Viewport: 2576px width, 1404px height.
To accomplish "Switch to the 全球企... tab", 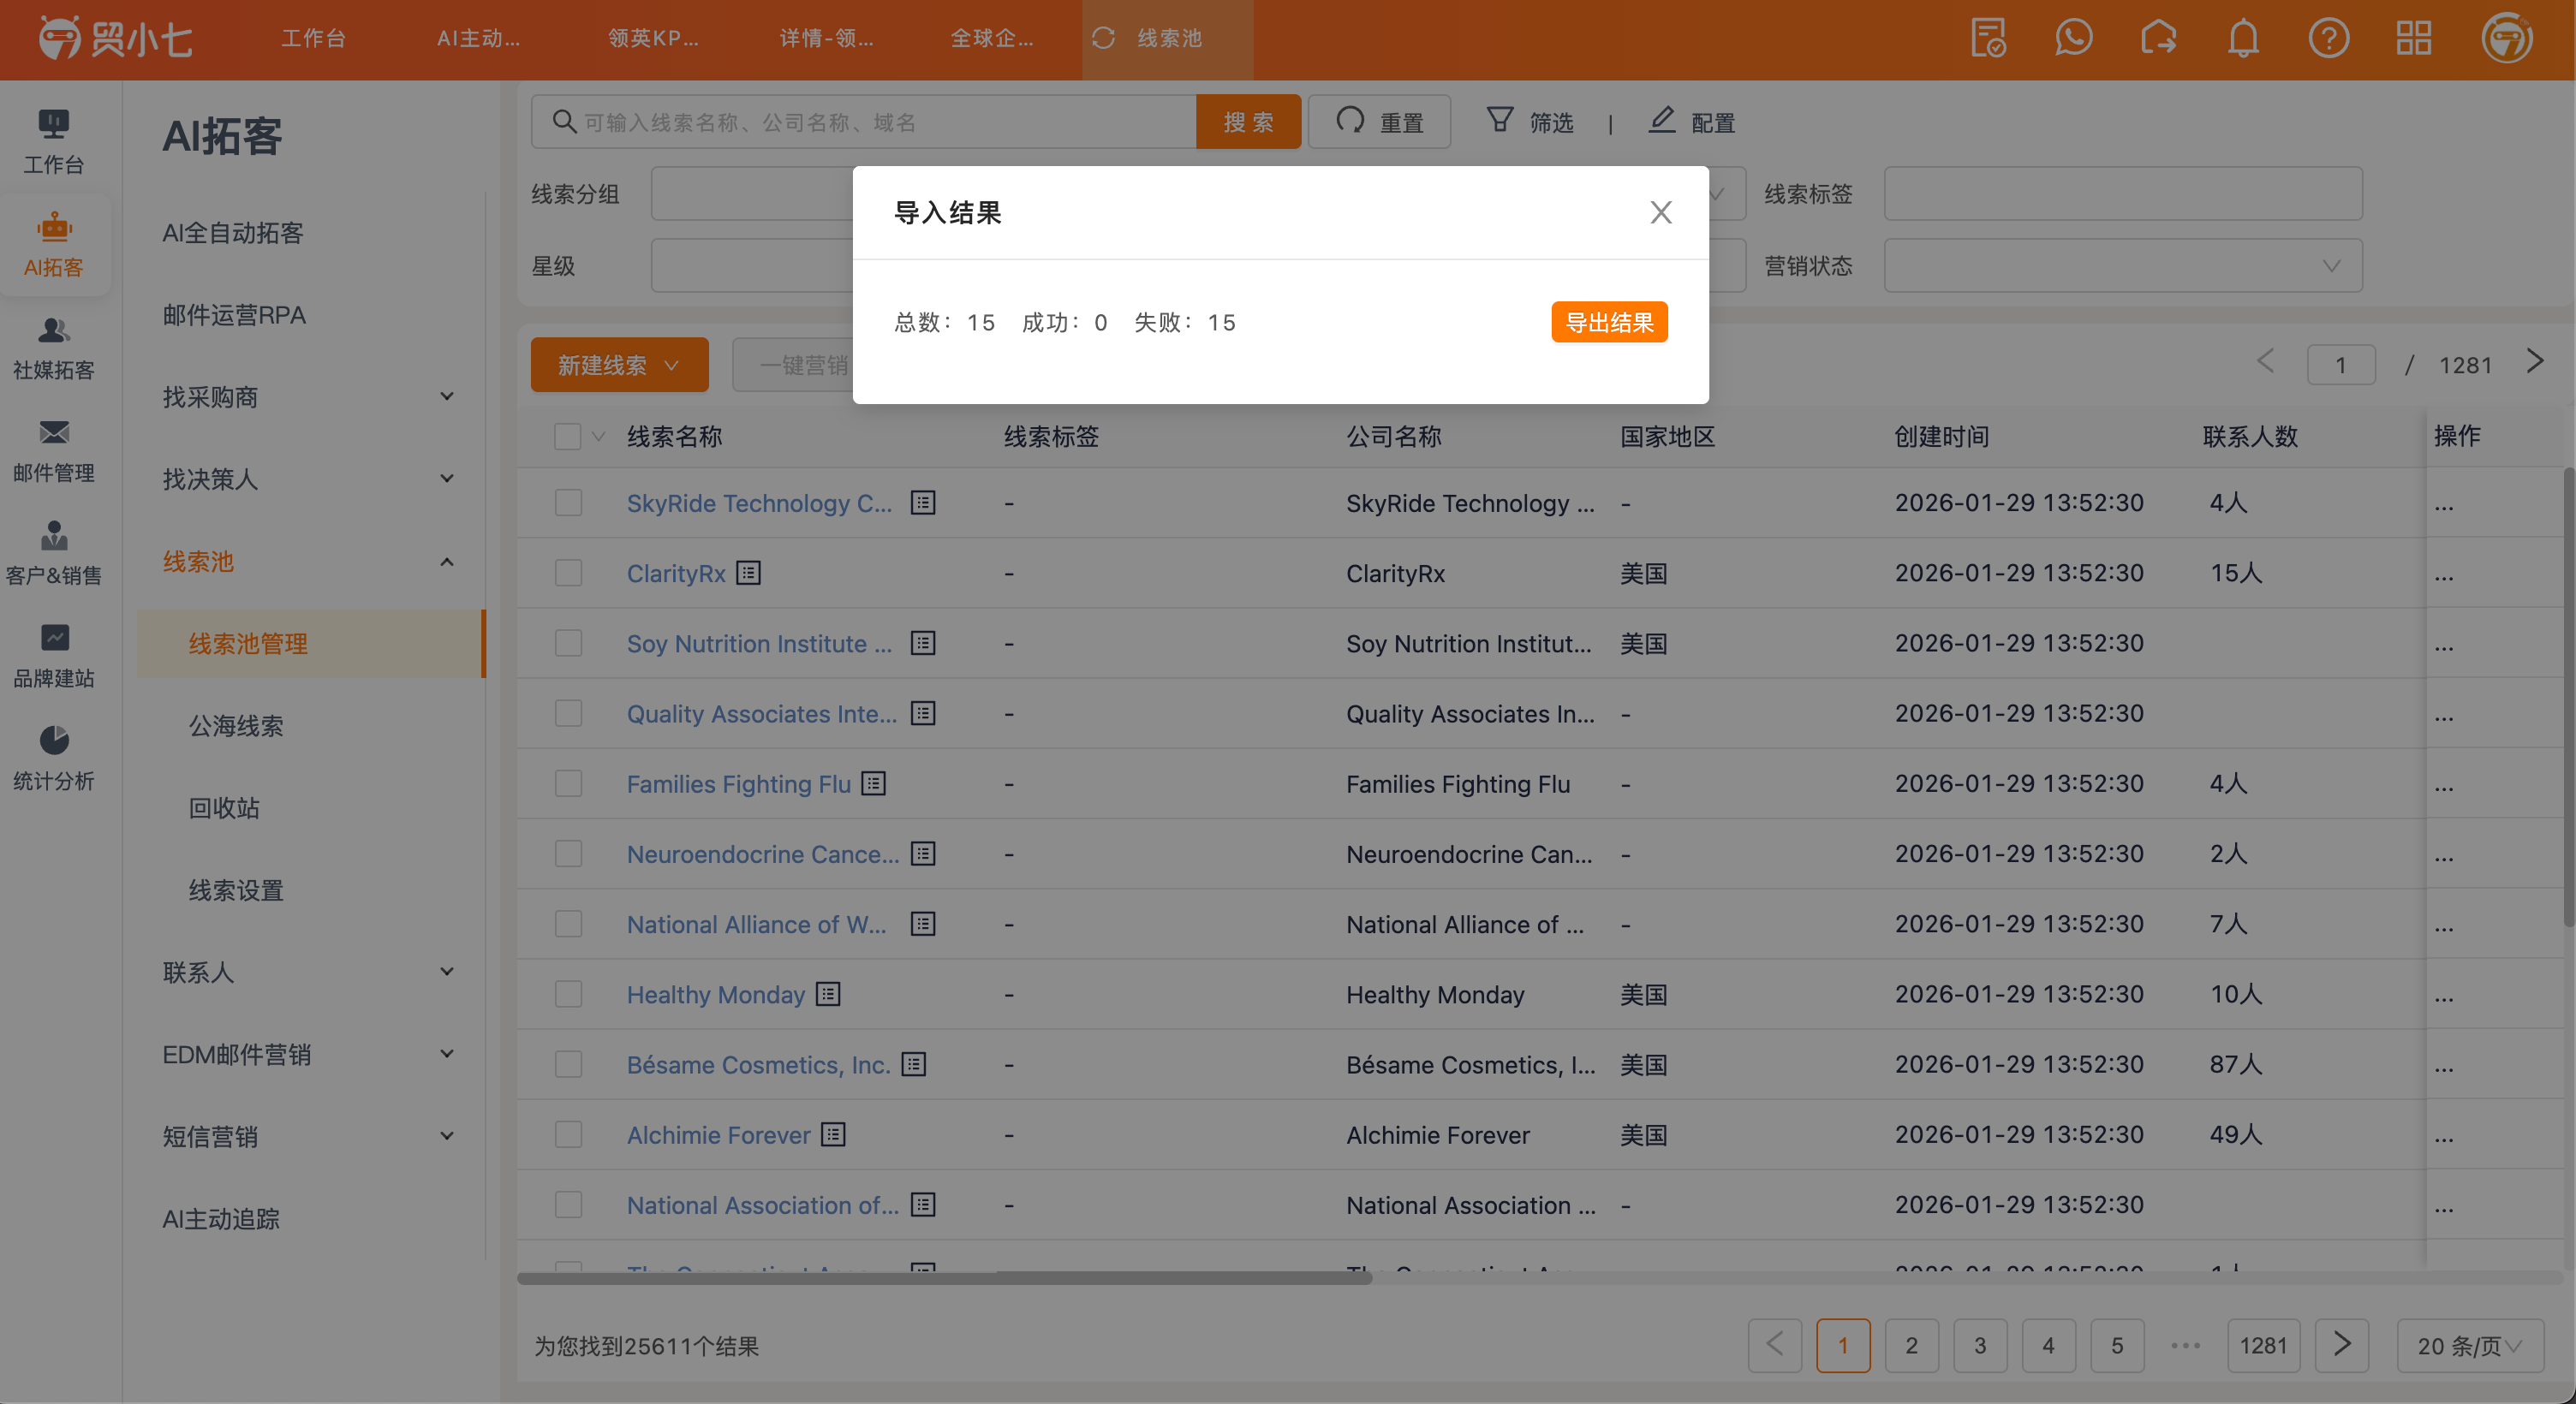I will pyautogui.click(x=992, y=39).
